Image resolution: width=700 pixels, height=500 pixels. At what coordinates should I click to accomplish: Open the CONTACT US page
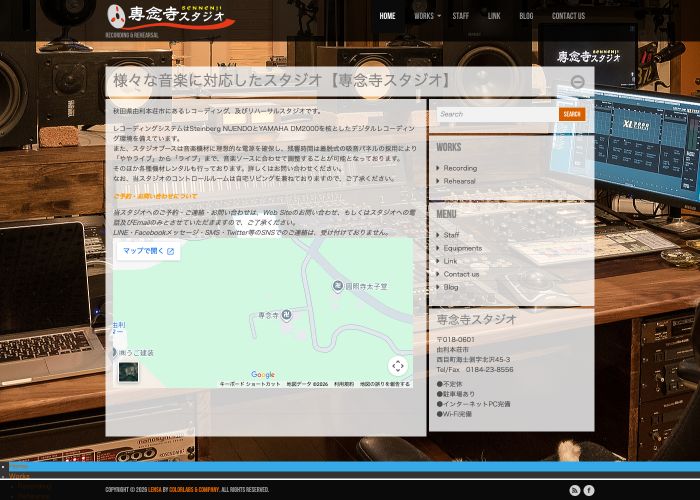568,16
